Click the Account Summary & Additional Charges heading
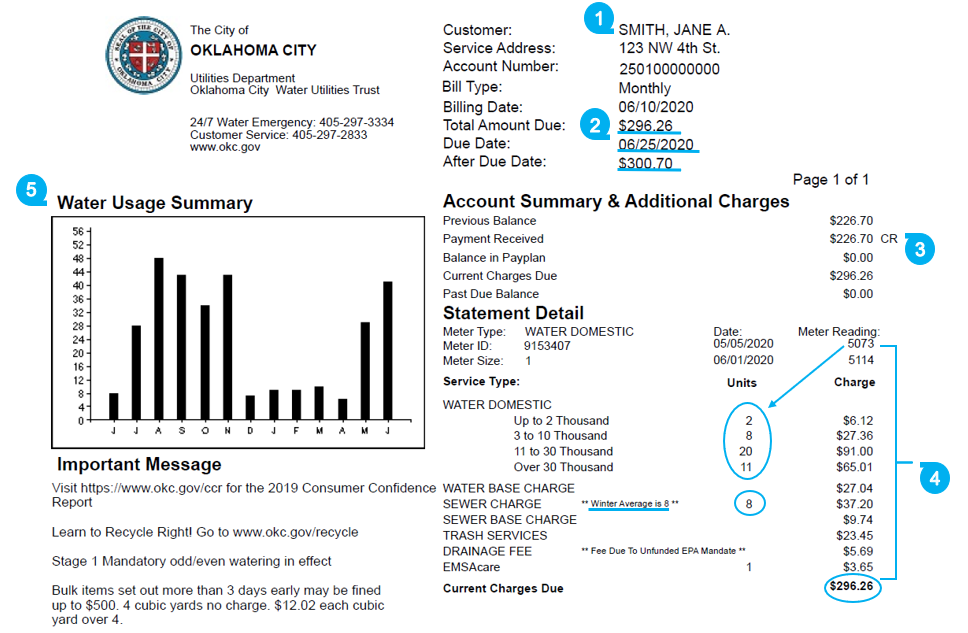The width and height of the screenshot is (968, 633). click(616, 202)
